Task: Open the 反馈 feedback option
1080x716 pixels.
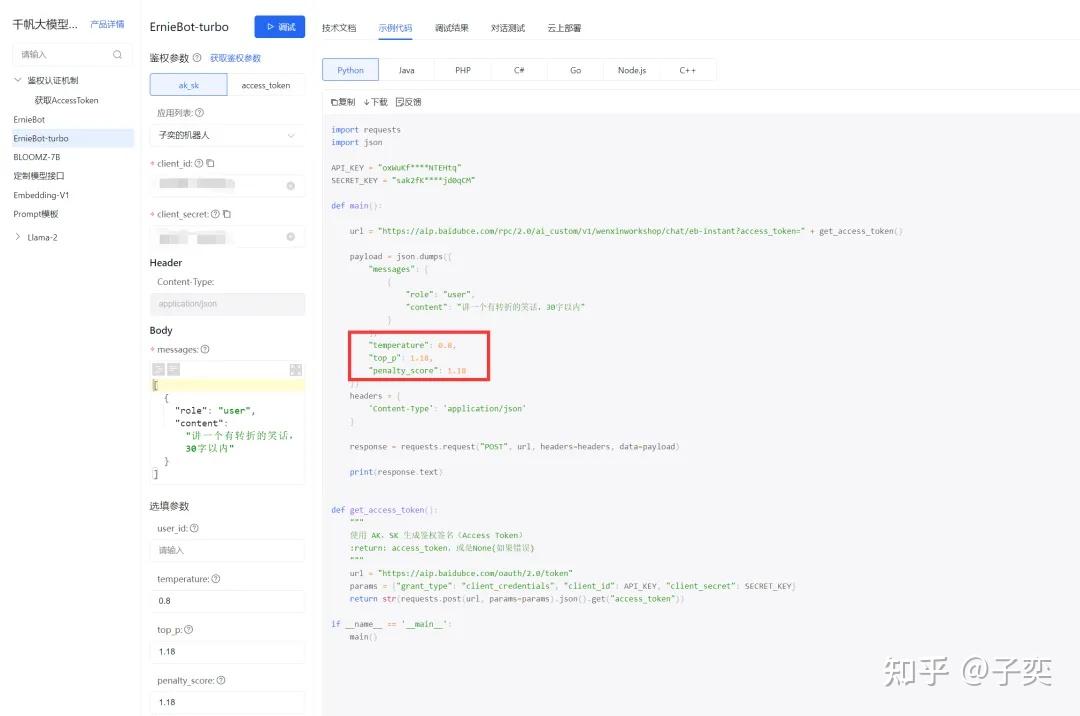Action: pos(408,102)
